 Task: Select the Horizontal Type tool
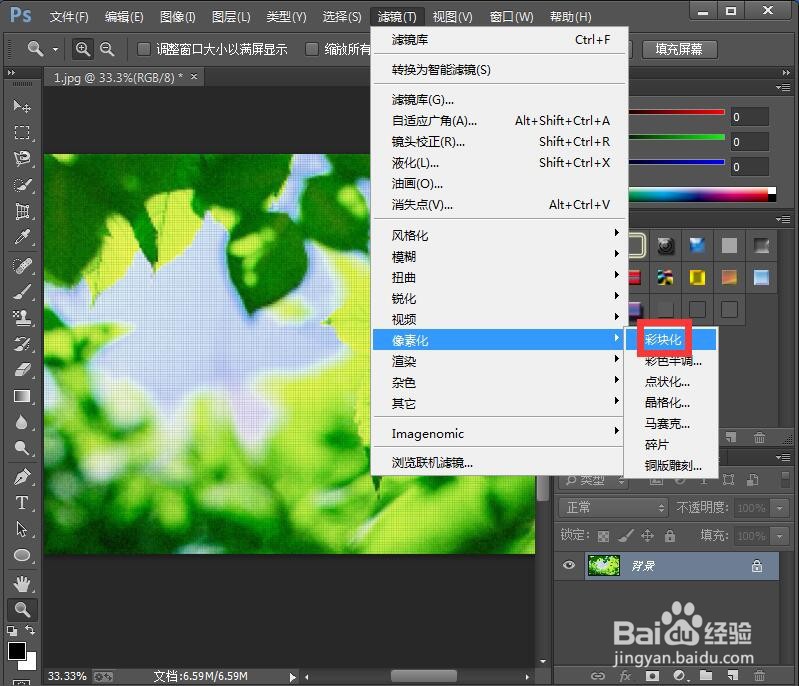[21, 503]
